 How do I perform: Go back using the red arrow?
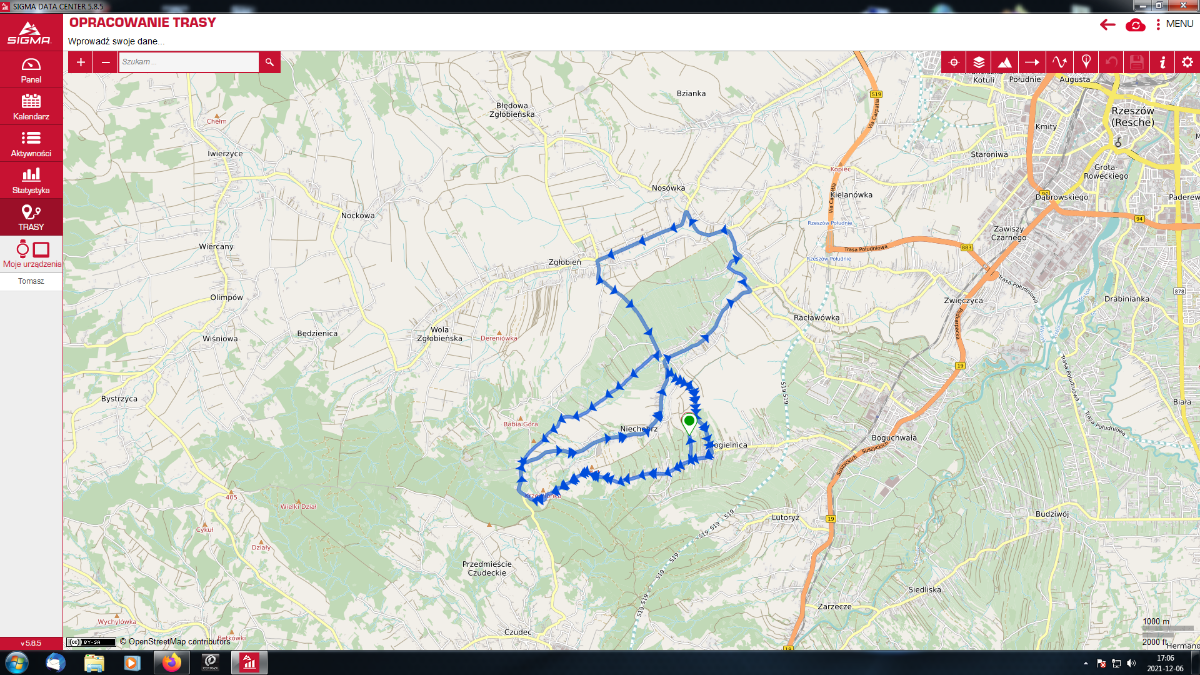pos(1107,25)
